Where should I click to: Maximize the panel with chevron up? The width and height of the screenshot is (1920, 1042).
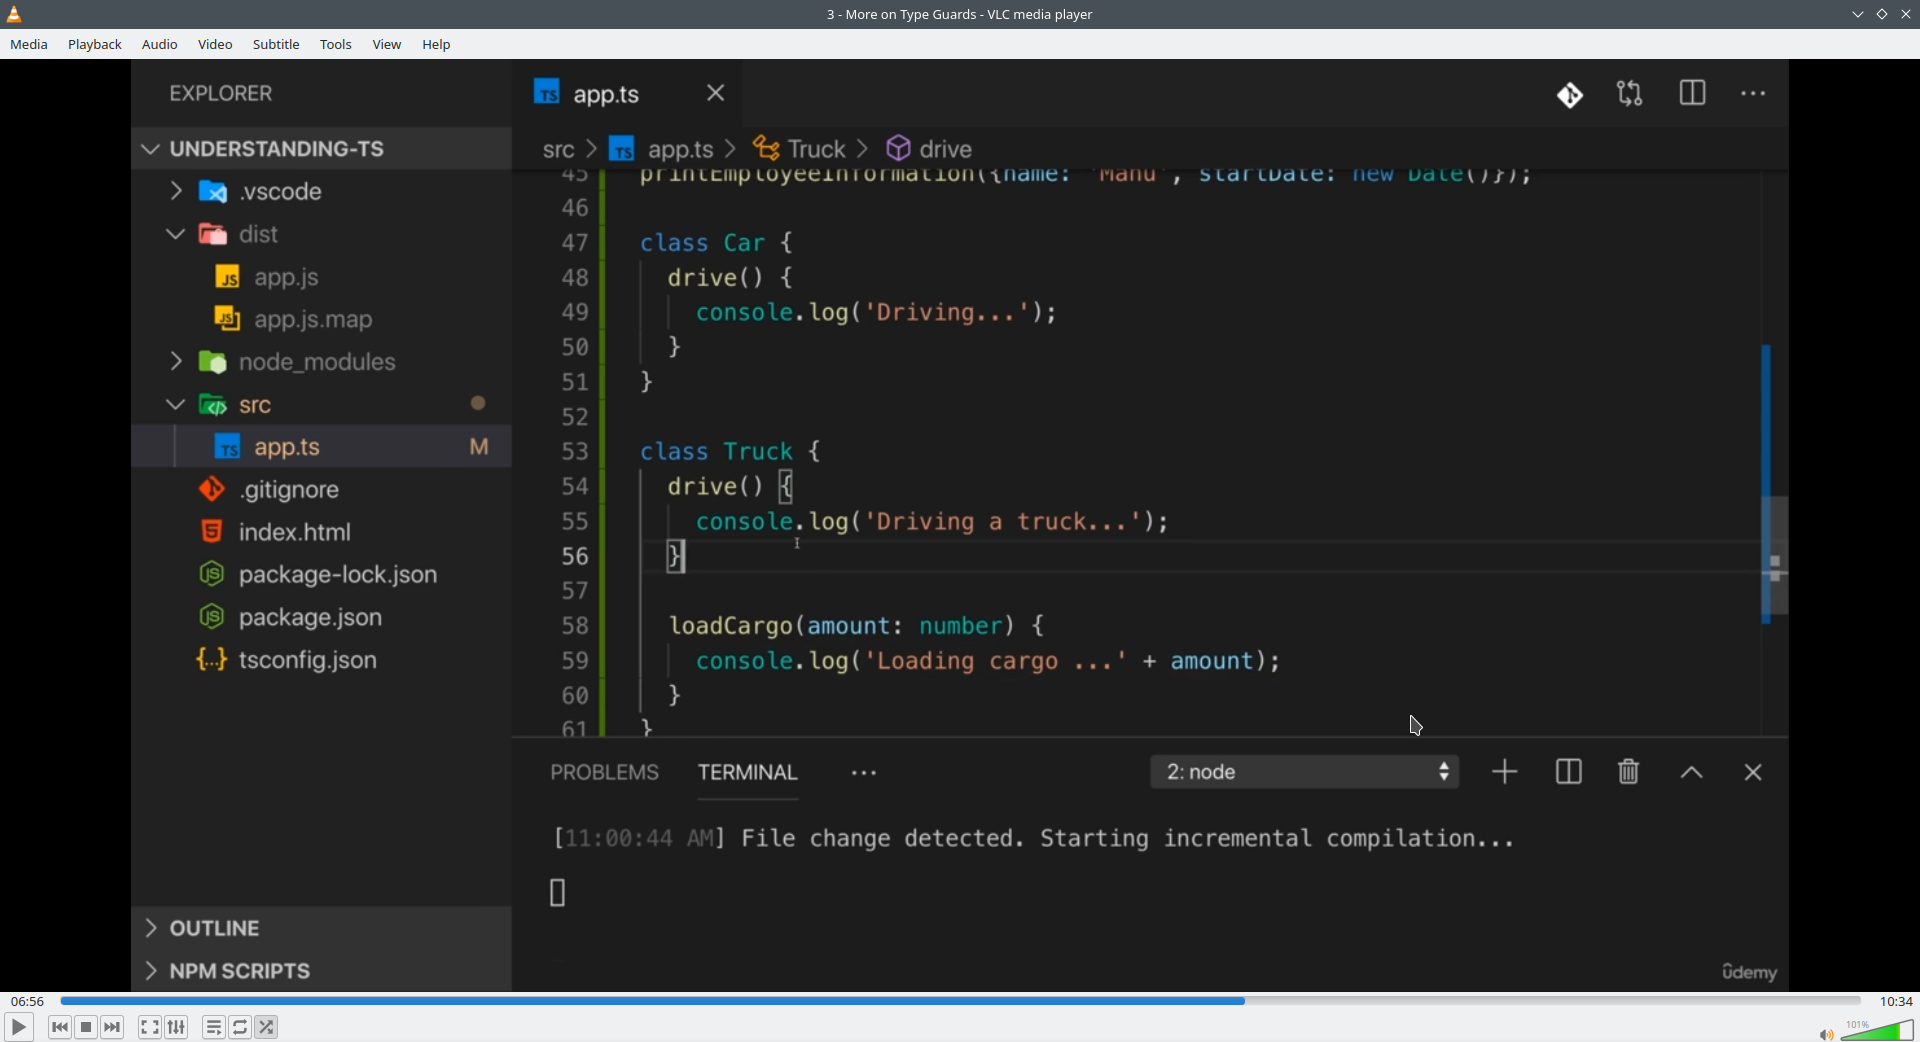(x=1692, y=774)
